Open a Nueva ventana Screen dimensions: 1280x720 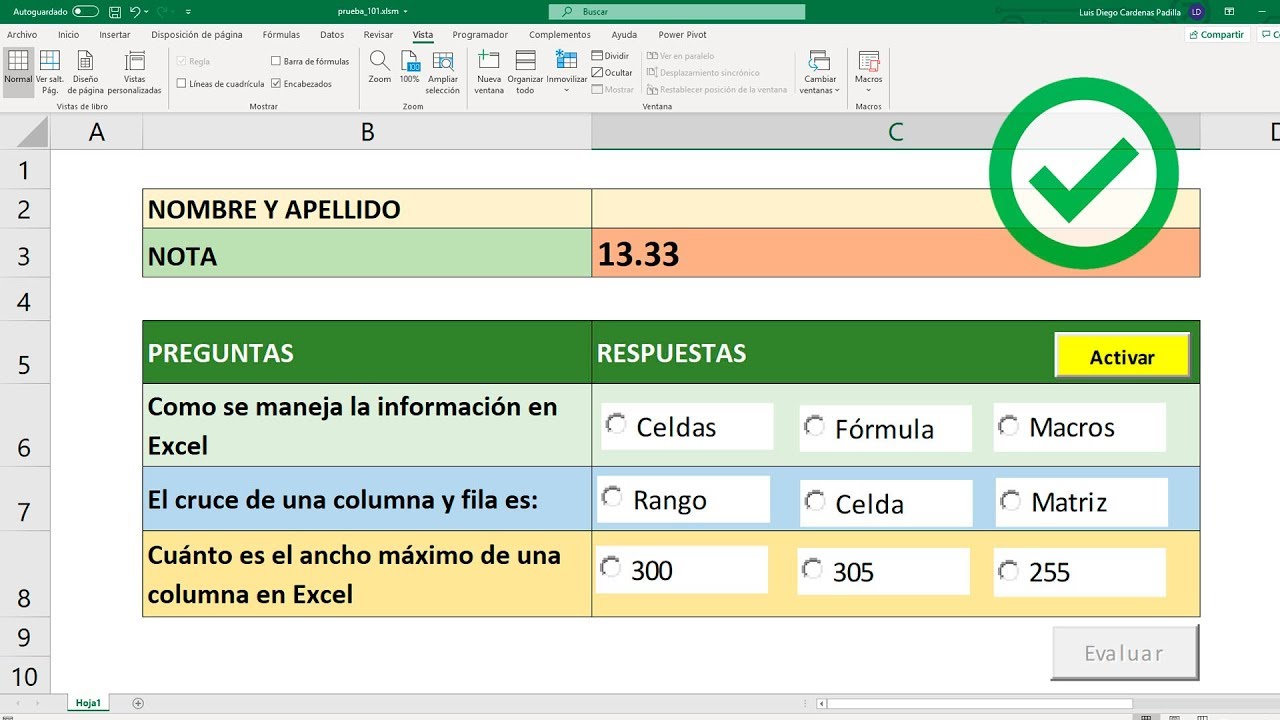489,72
